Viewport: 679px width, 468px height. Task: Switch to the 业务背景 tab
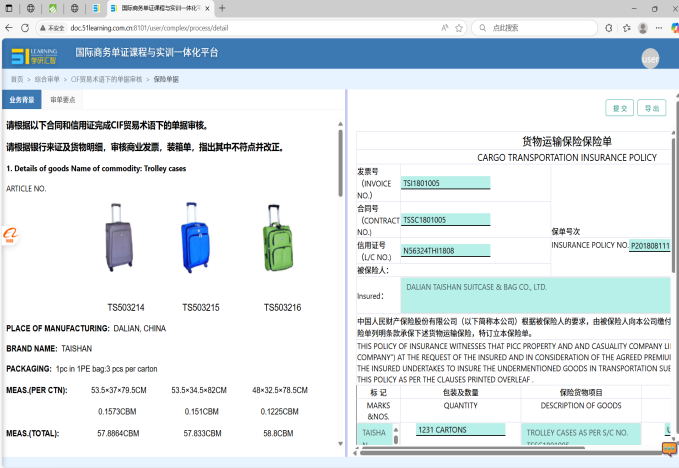pyautogui.click(x=21, y=100)
